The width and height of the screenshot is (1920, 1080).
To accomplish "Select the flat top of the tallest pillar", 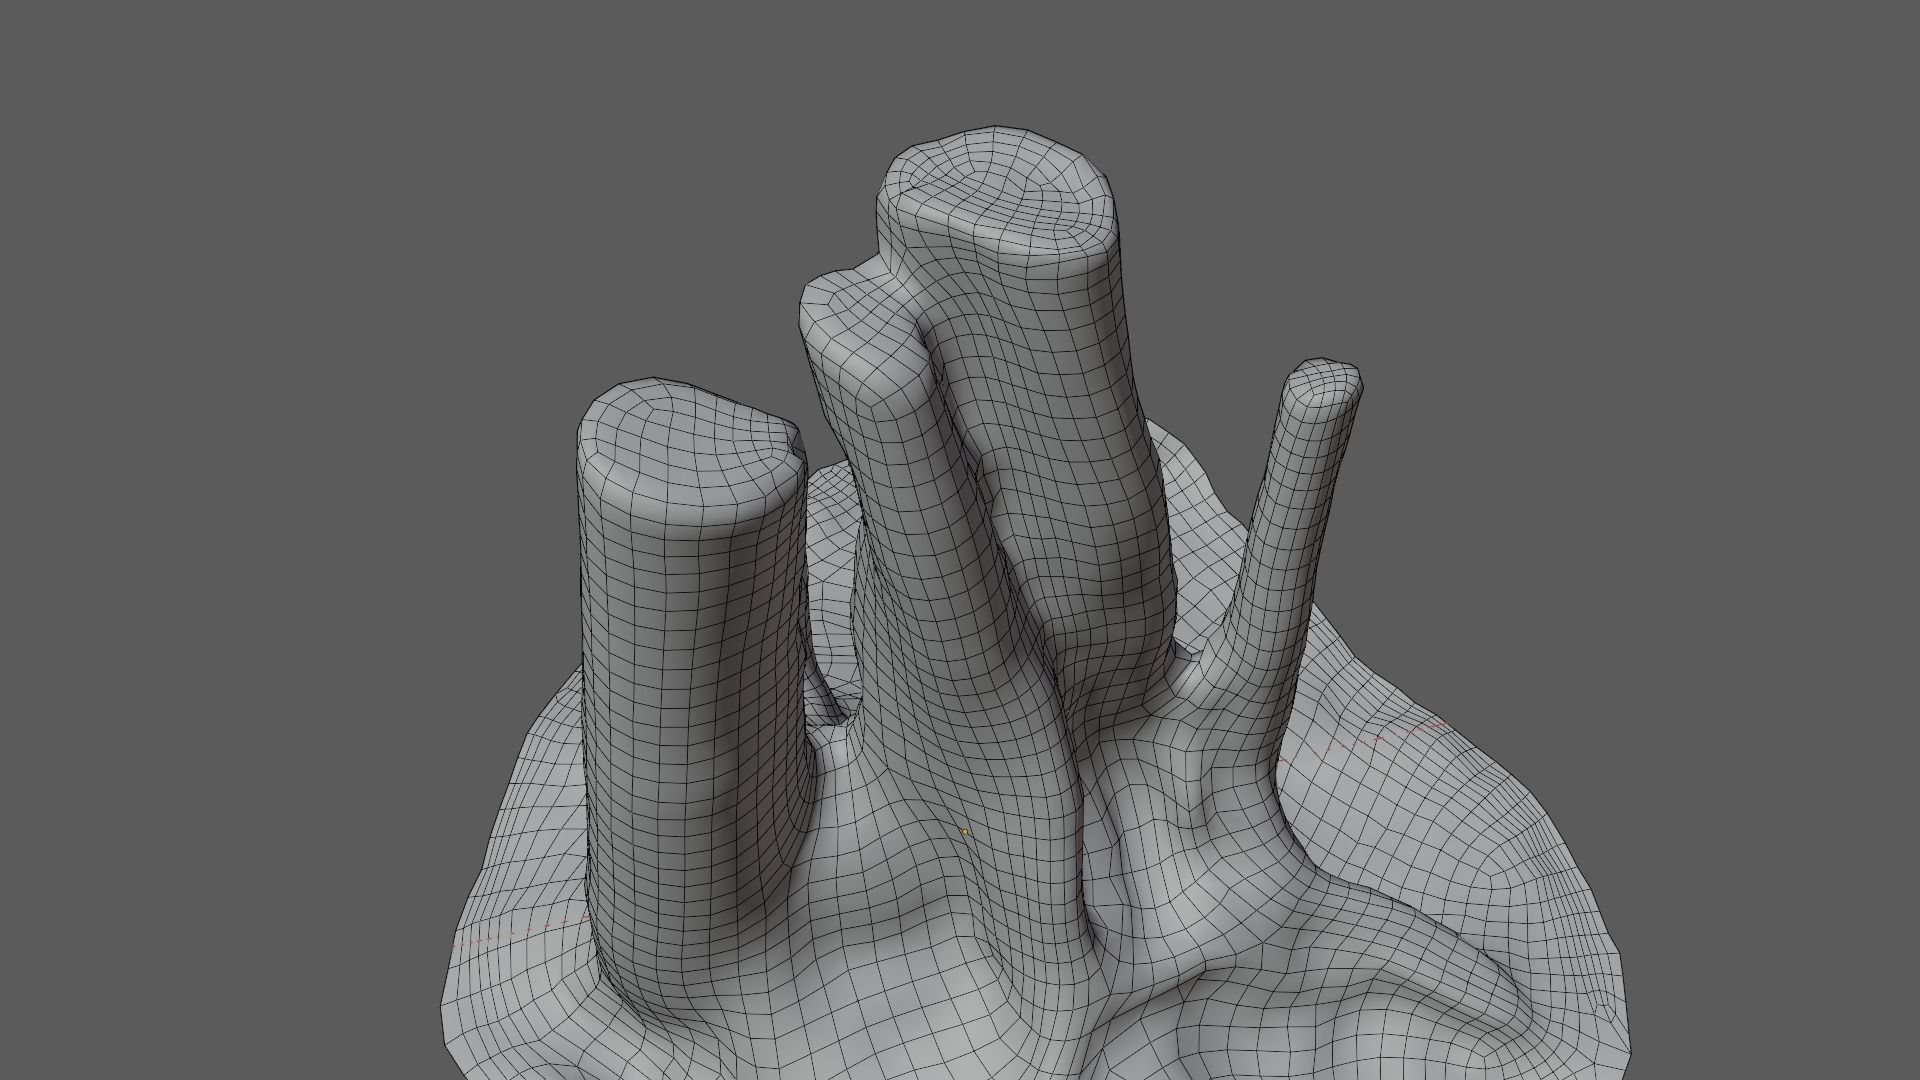I will tap(998, 190).
